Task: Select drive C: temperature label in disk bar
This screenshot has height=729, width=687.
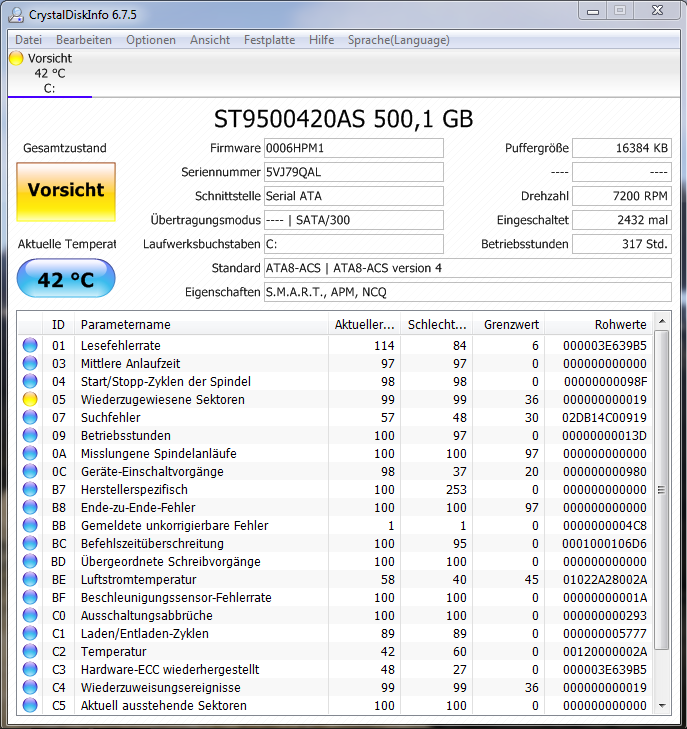Action: (x=50, y=73)
